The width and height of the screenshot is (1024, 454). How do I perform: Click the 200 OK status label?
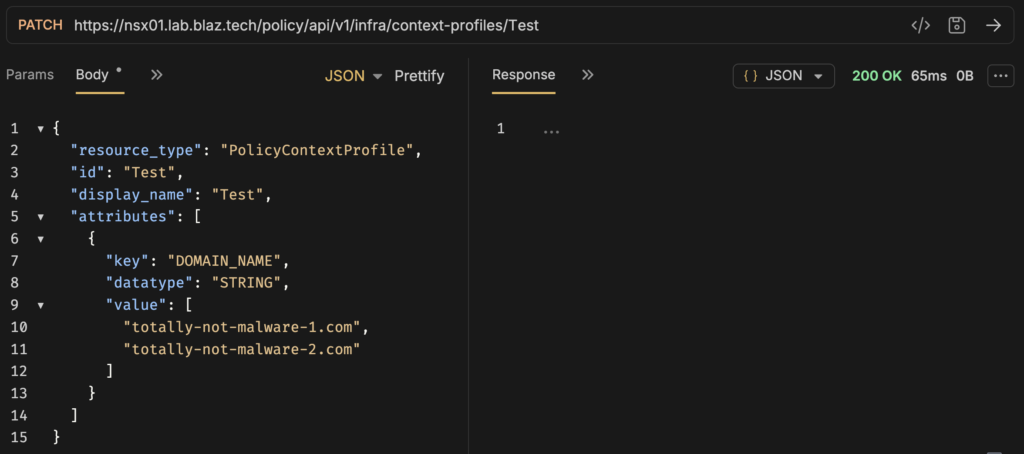coord(876,76)
